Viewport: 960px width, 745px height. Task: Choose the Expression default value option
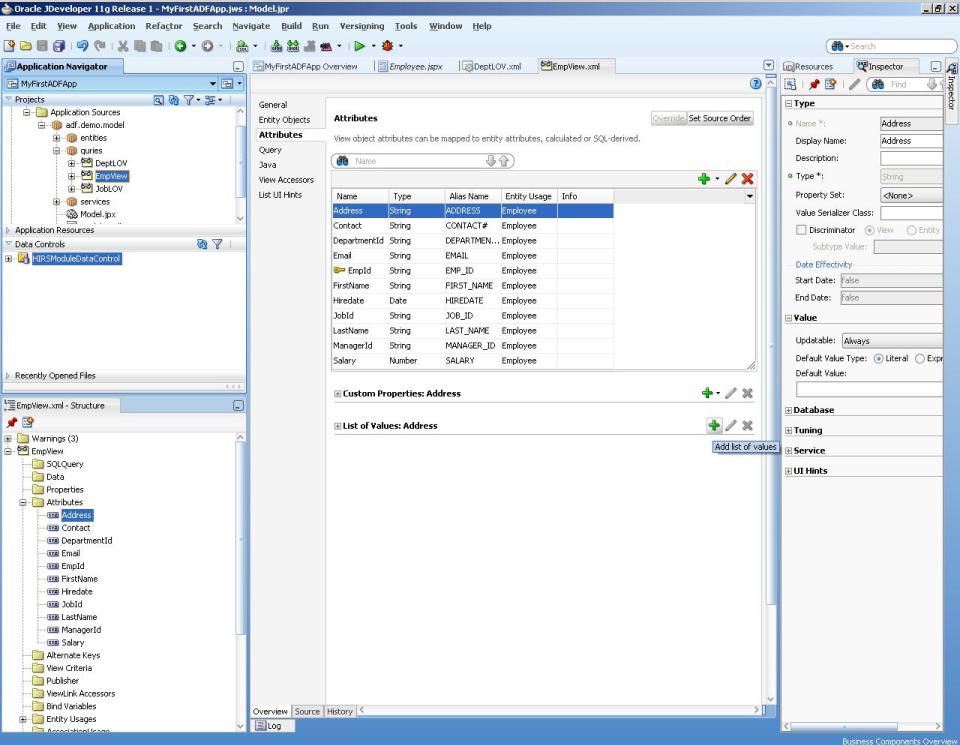click(x=921, y=358)
